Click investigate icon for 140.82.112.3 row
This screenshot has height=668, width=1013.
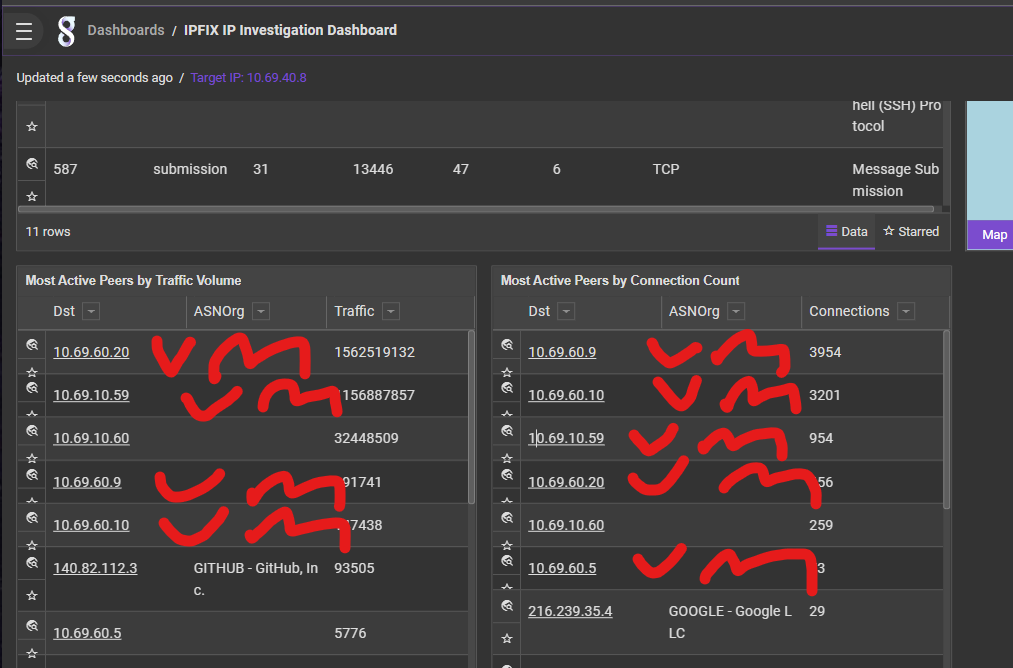[x=32, y=563]
